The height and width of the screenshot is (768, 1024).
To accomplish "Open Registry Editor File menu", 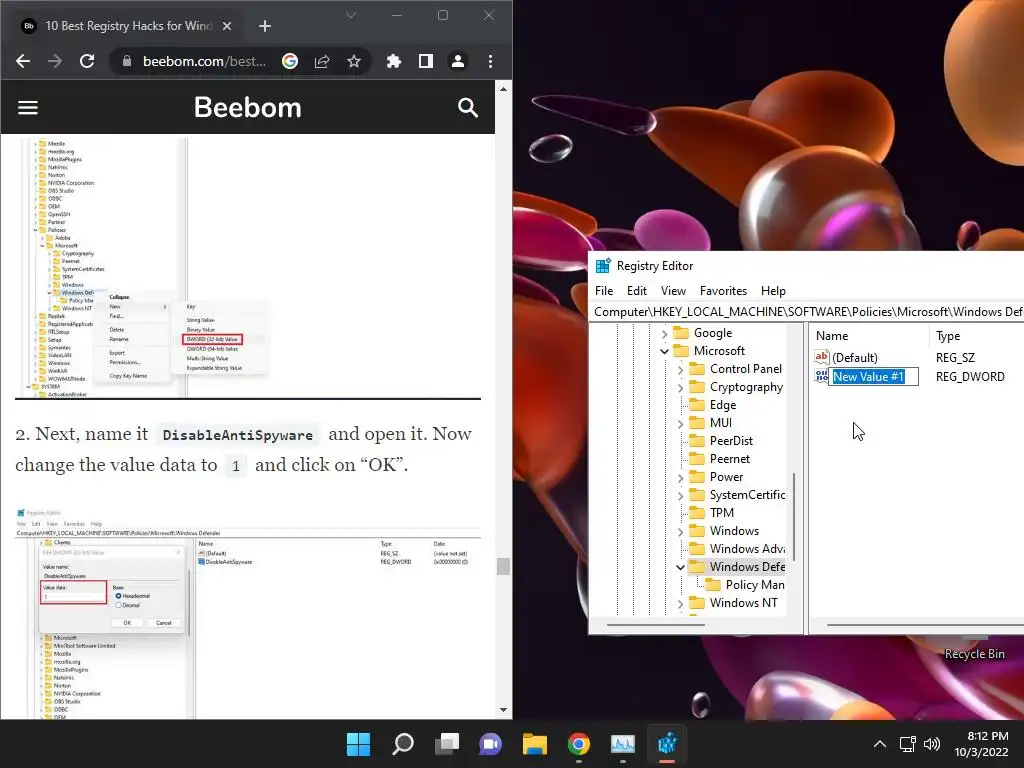I will (x=604, y=291).
